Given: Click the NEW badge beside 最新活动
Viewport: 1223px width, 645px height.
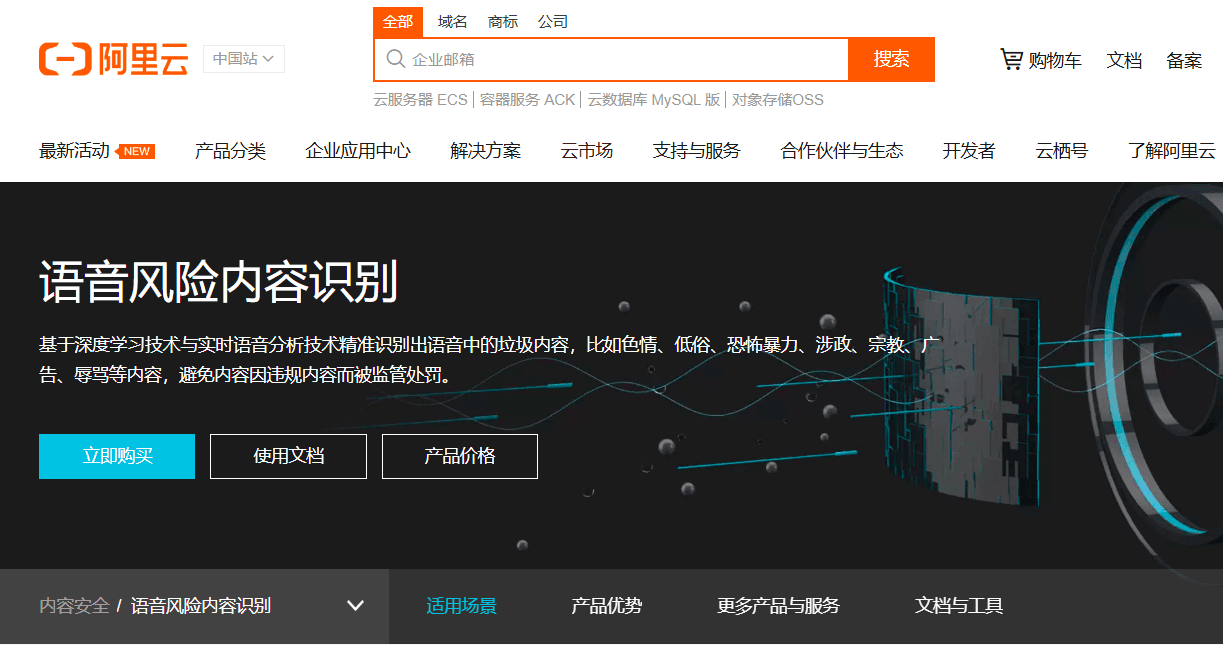Looking at the screenshot, I should click(136, 152).
